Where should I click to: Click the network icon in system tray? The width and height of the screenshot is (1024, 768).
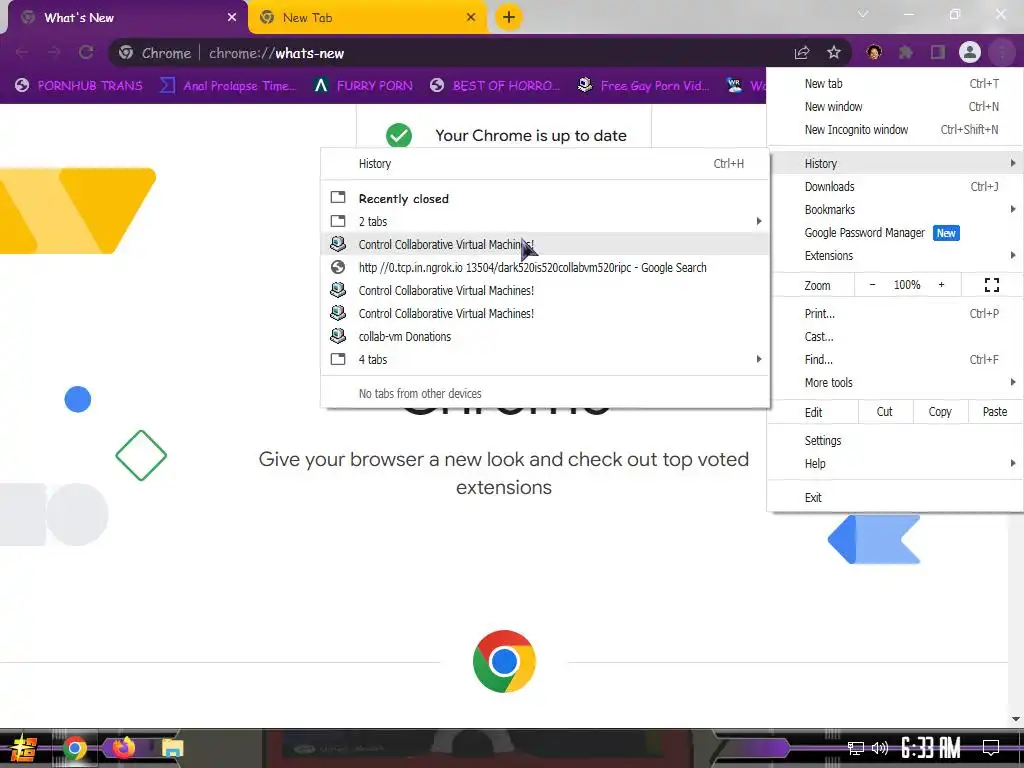click(856, 748)
